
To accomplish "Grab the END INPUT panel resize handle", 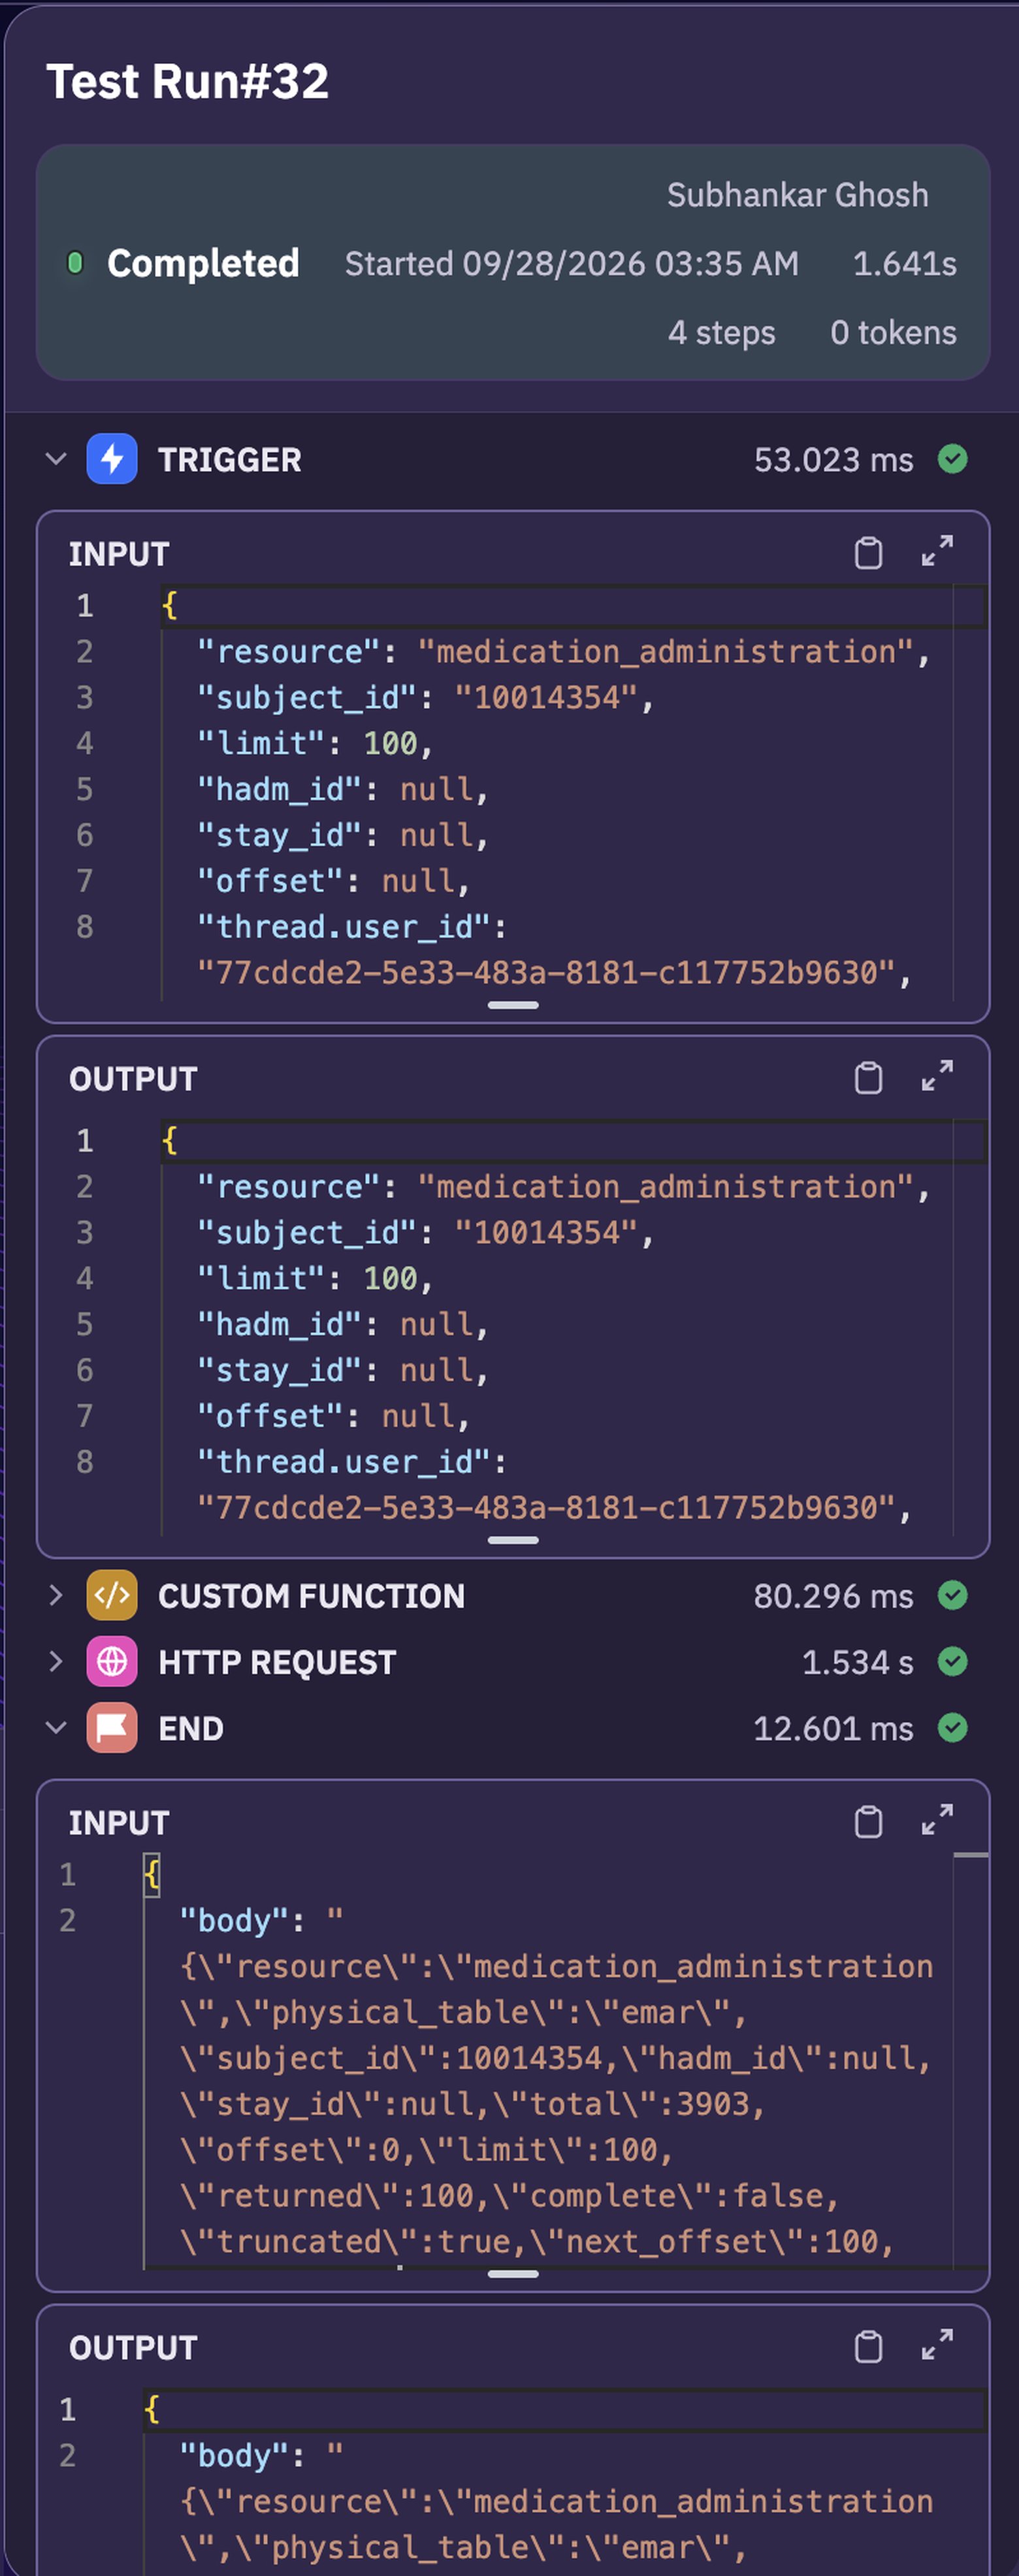I will (x=513, y=2273).
